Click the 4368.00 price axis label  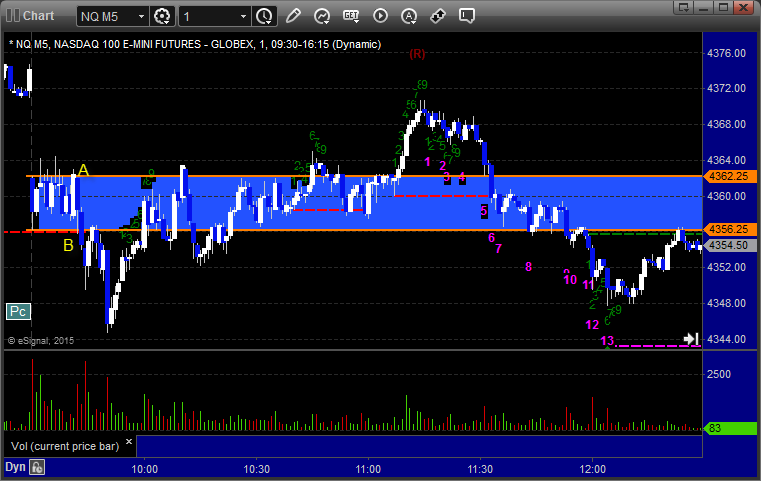point(727,124)
